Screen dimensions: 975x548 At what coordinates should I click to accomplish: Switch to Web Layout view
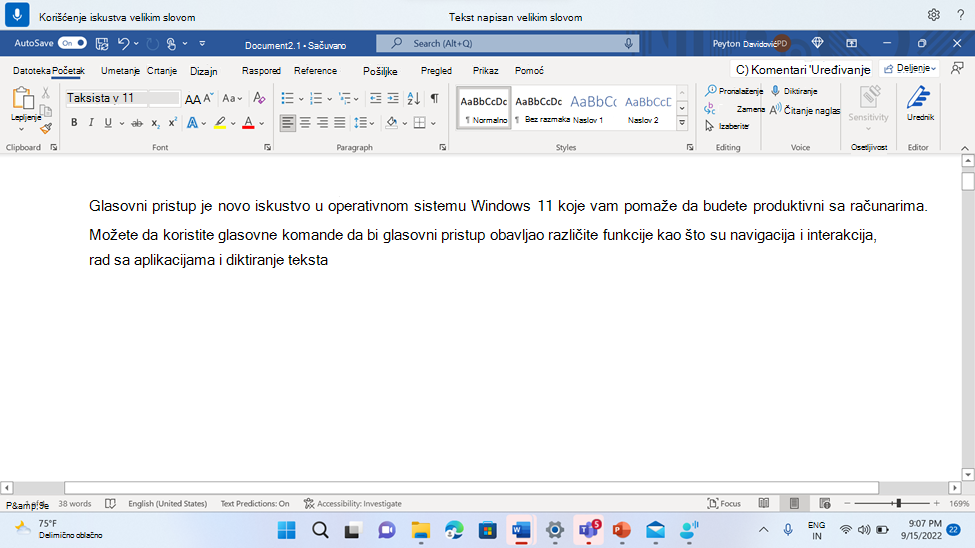tap(825, 503)
